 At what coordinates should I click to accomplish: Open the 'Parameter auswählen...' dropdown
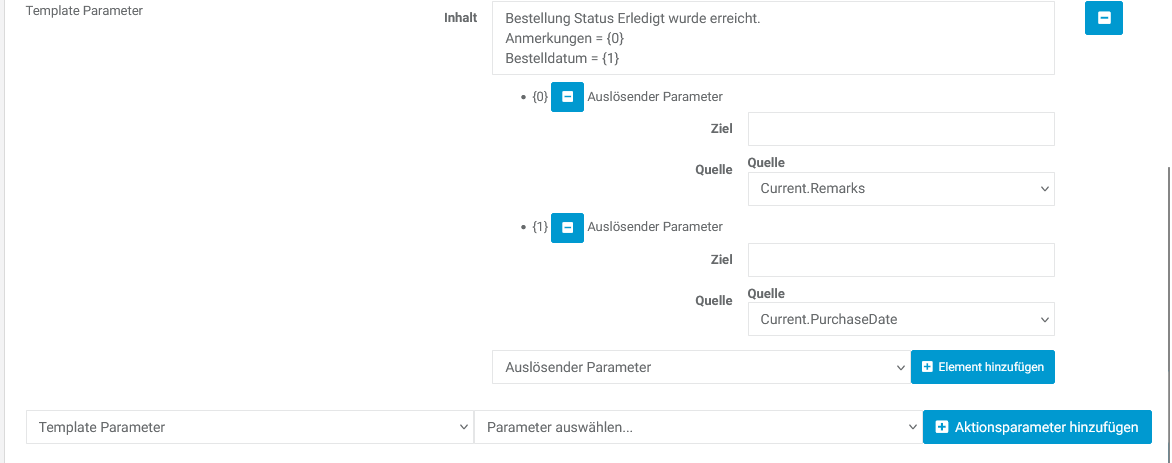pos(697,427)
